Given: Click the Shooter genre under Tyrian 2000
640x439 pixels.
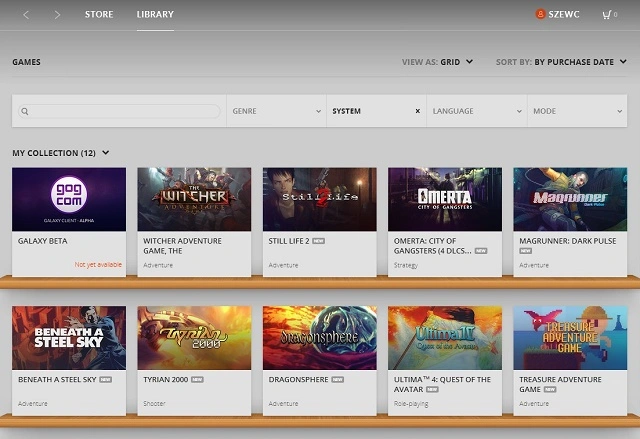Looking at the screenshot, I should click(x=154, y=404).
